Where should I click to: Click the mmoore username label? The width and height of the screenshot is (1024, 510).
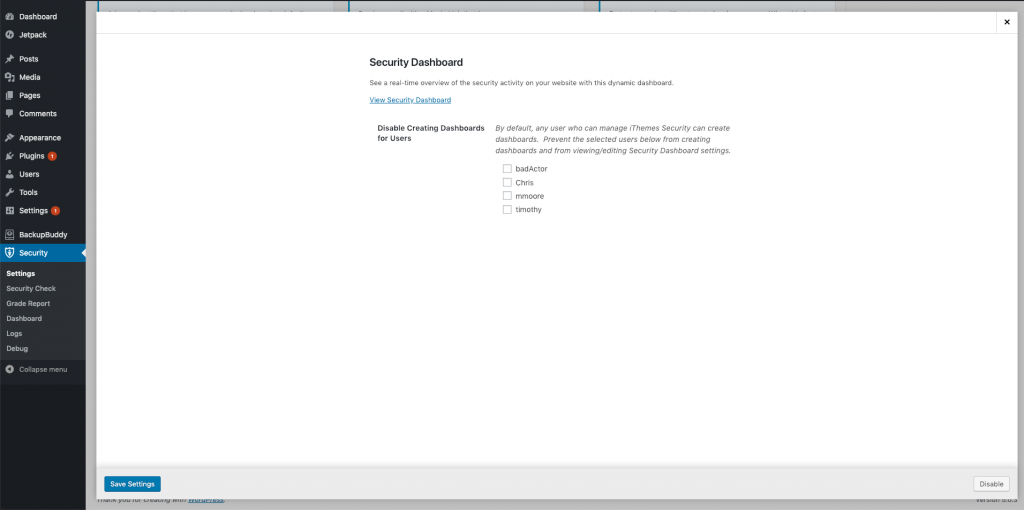[x=530, y=197]
